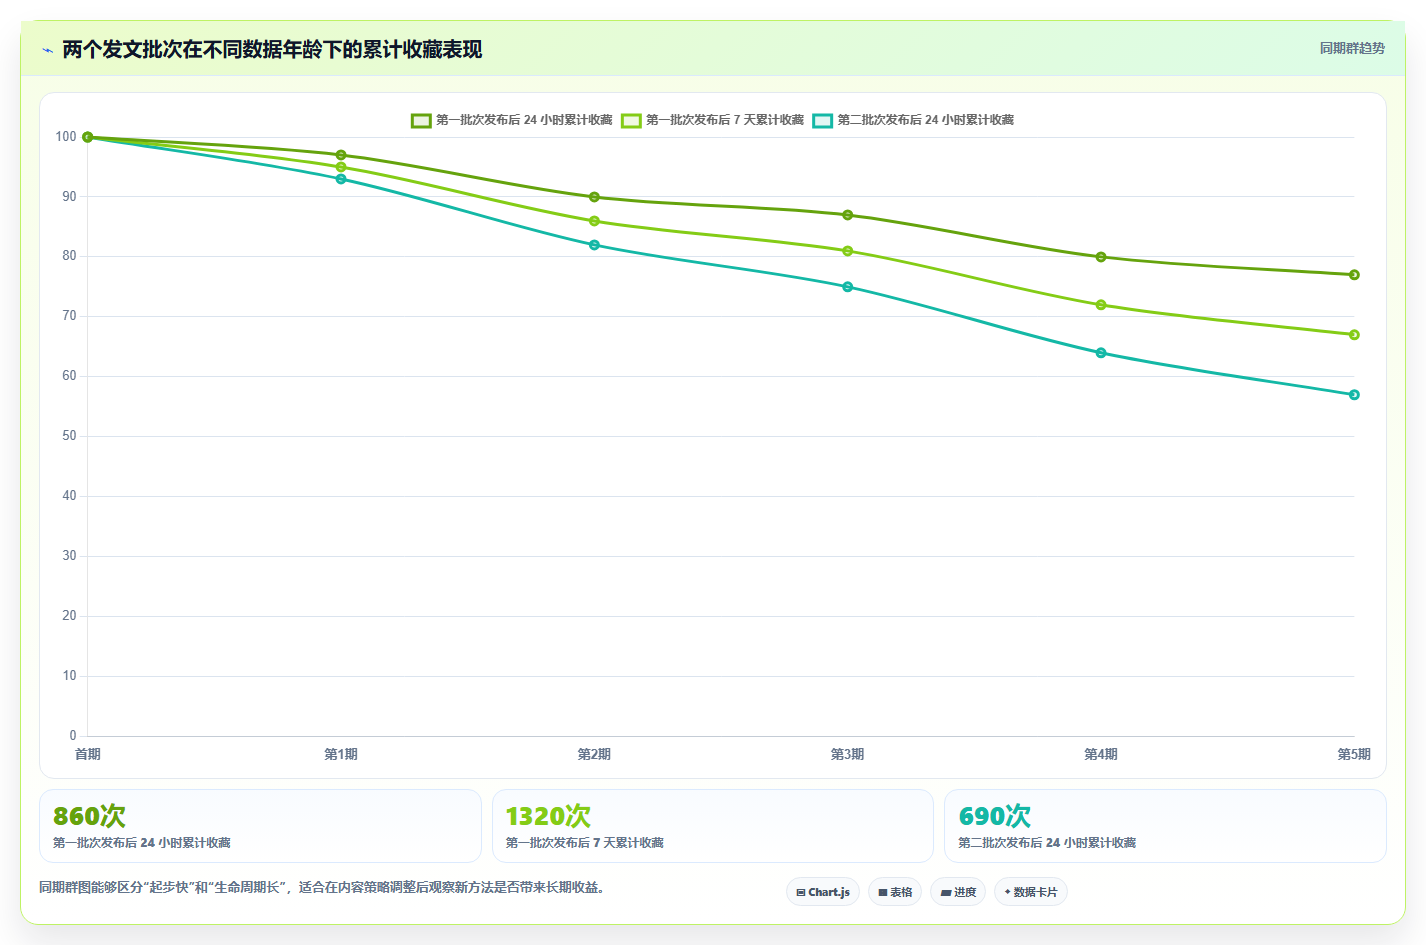Screen dimensions: 1426x945
Task: Click the chart title 两个发文批次在不同数据年龄下的累计收藏表现
Action: (272, 50)
